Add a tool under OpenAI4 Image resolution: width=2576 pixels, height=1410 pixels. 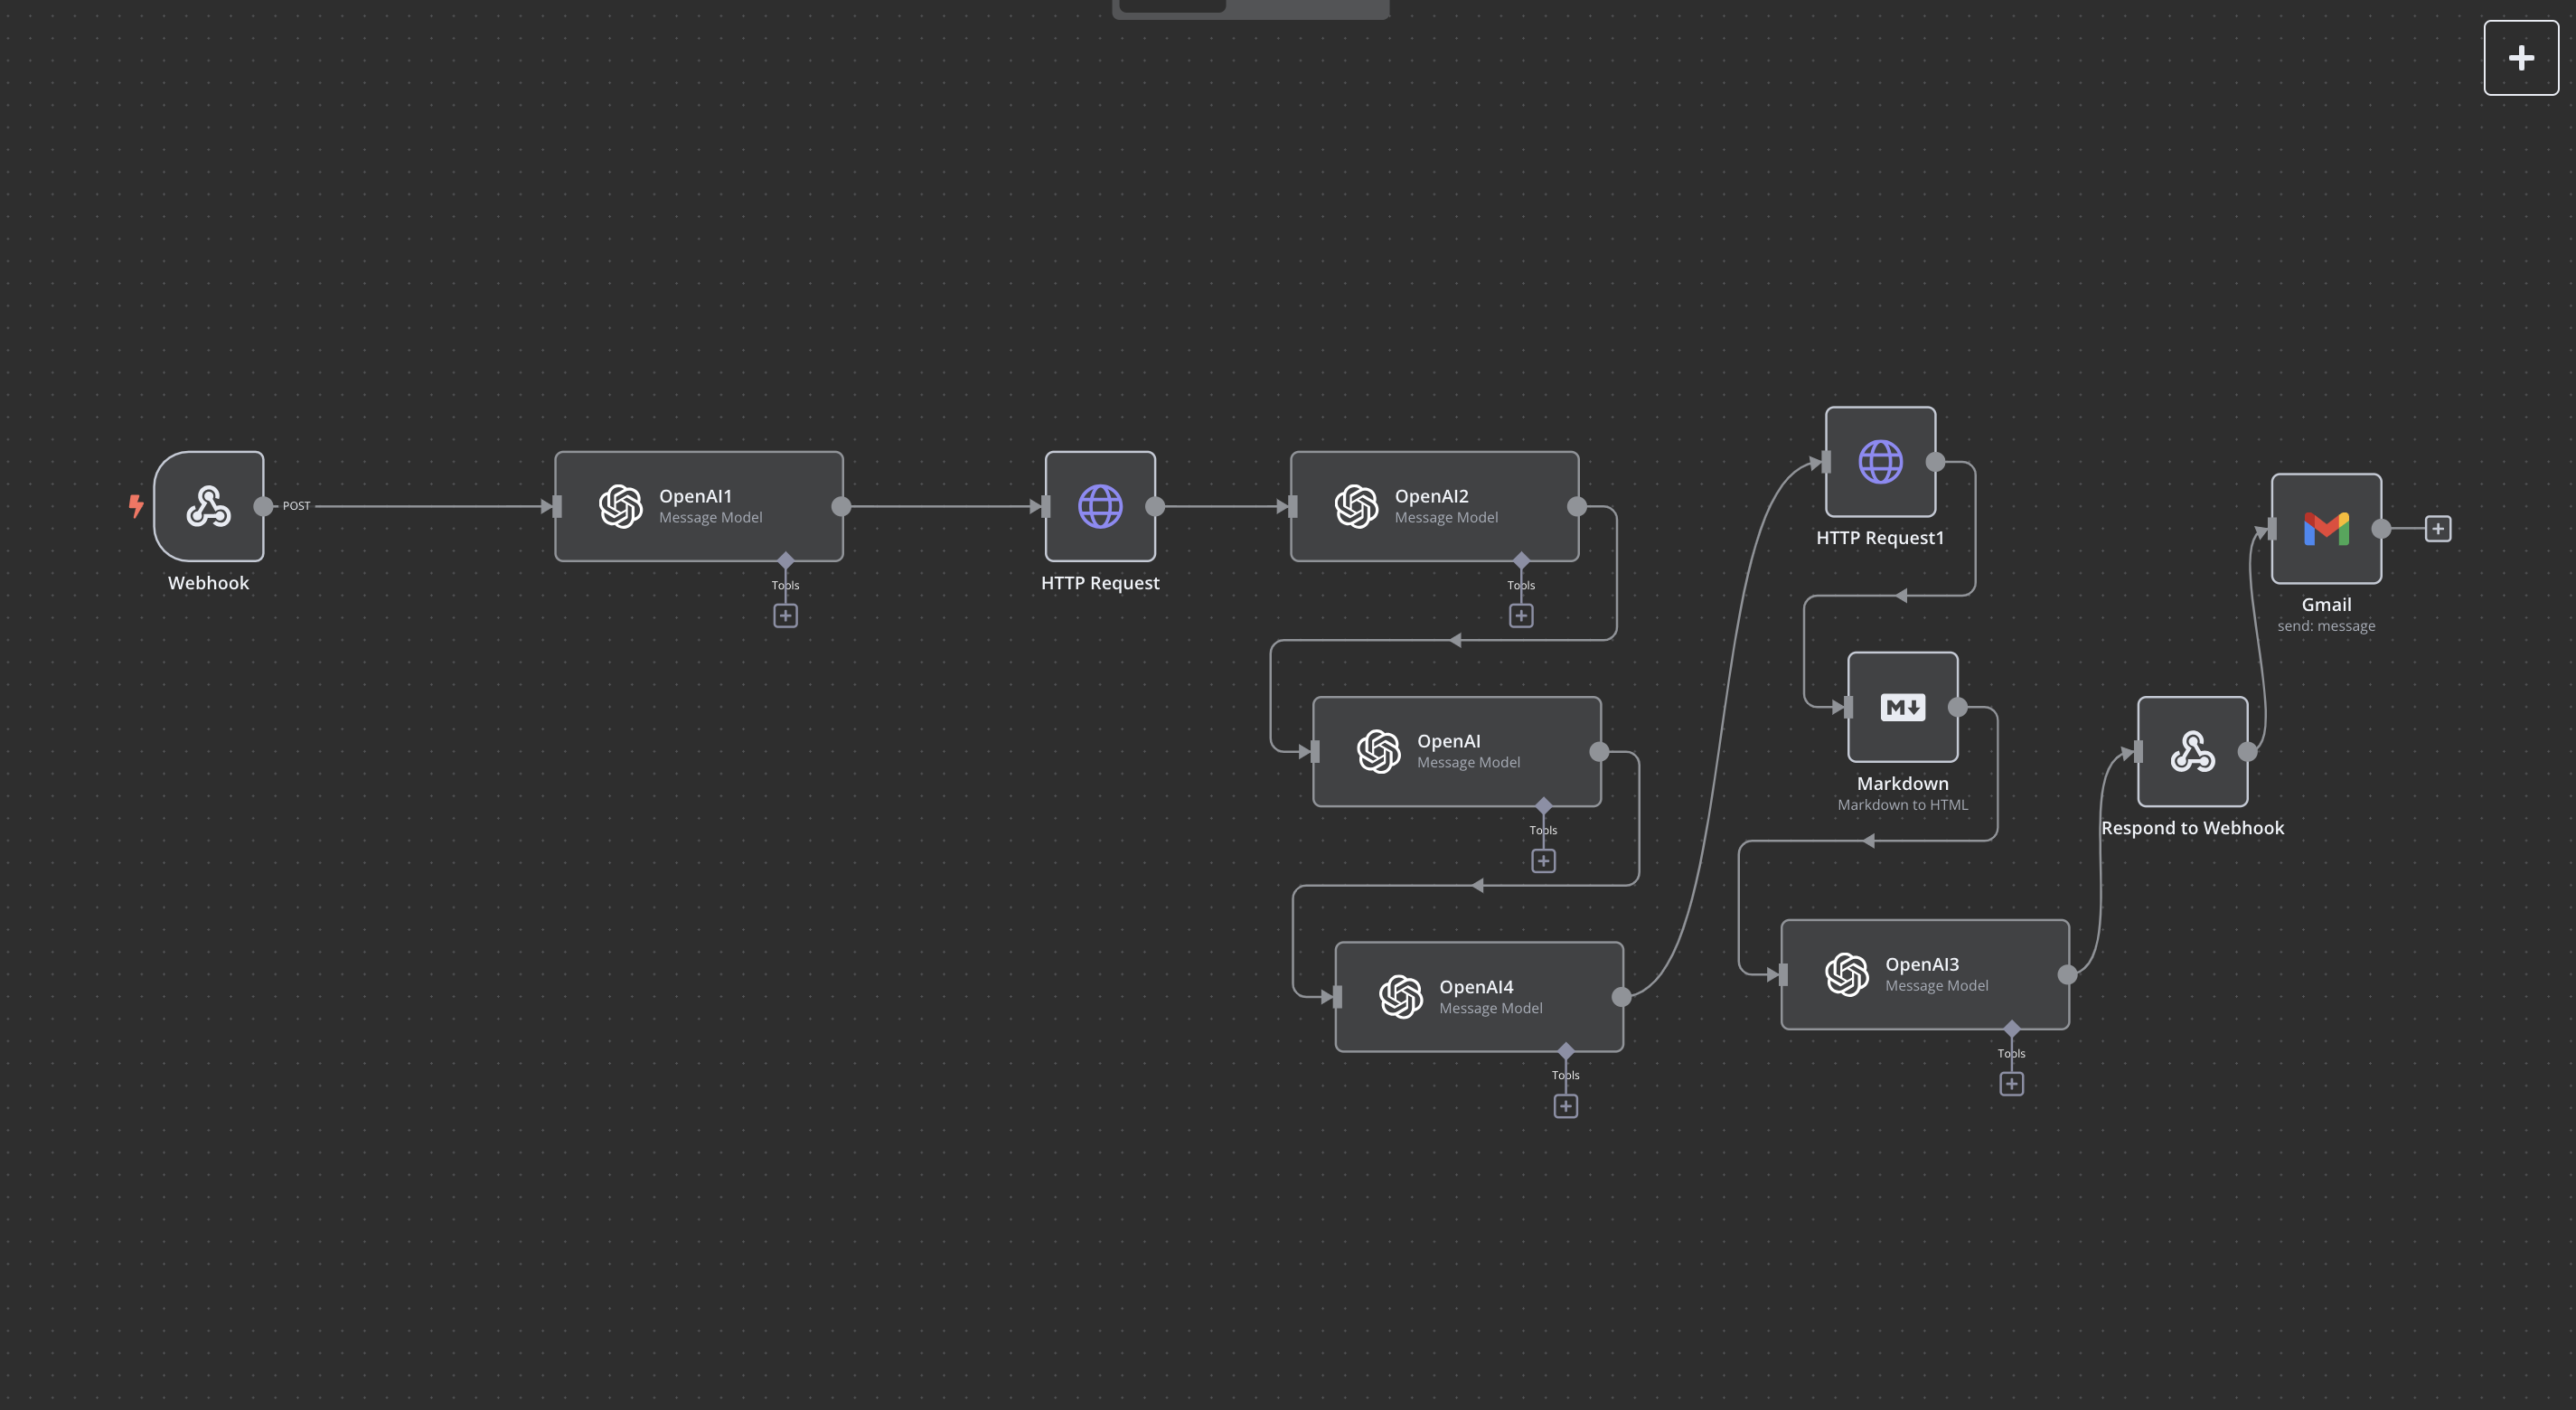coord(1566,1106)
